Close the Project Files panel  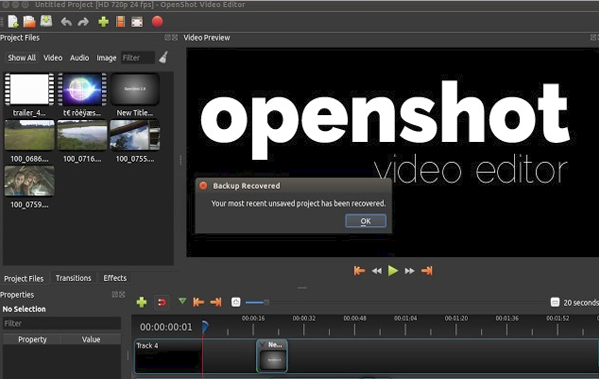[175, 37]
